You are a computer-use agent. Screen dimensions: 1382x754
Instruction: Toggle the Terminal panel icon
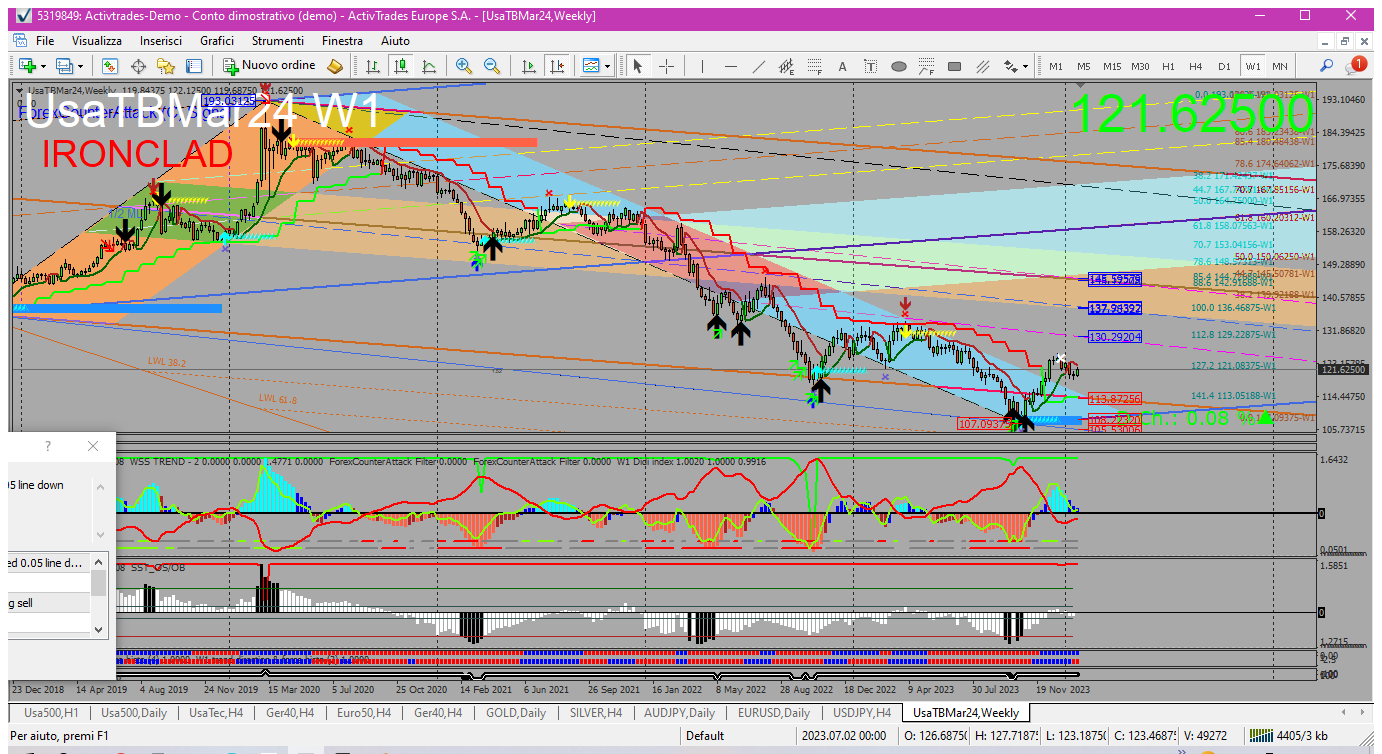pos(194,66)
